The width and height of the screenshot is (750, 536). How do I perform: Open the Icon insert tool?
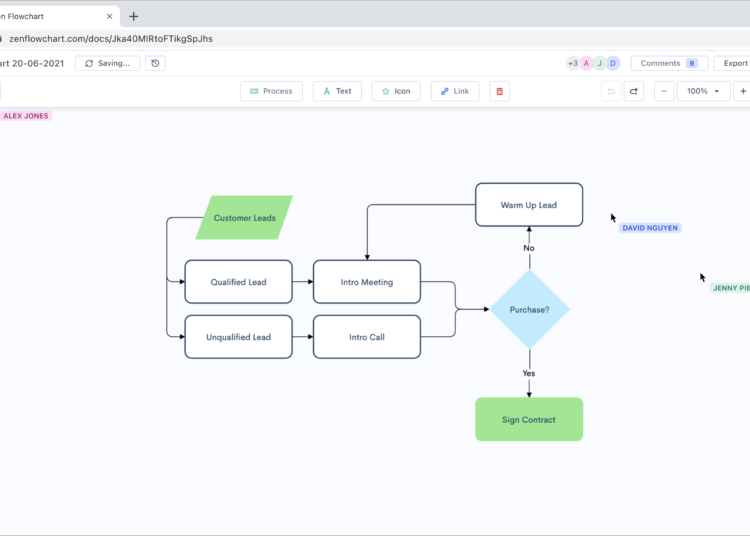point(396,91)
